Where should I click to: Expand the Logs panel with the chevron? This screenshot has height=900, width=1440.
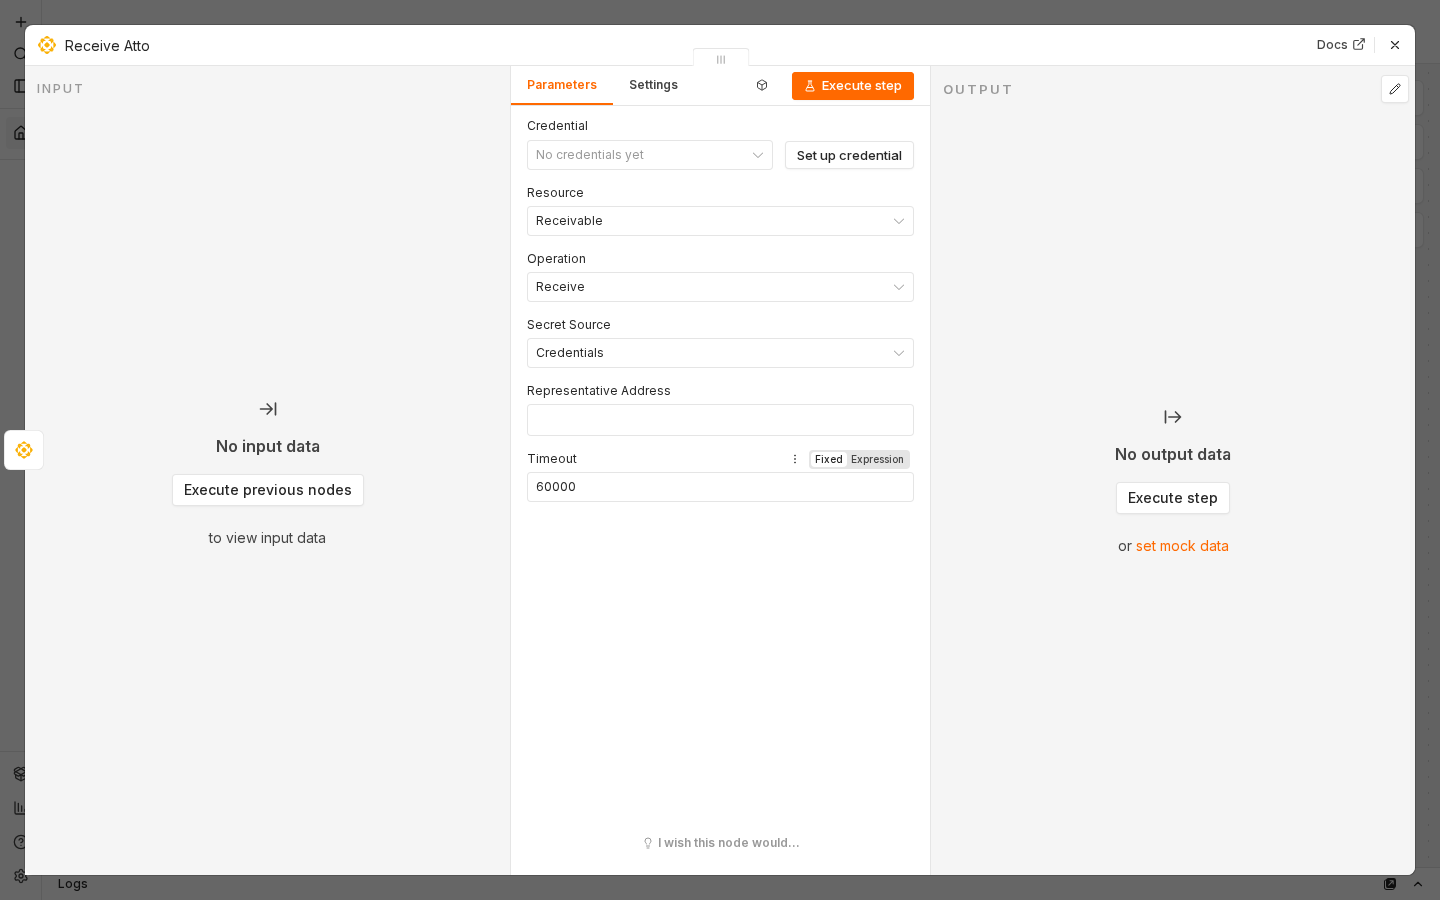pyautogui.click(x=1418, y=884)
